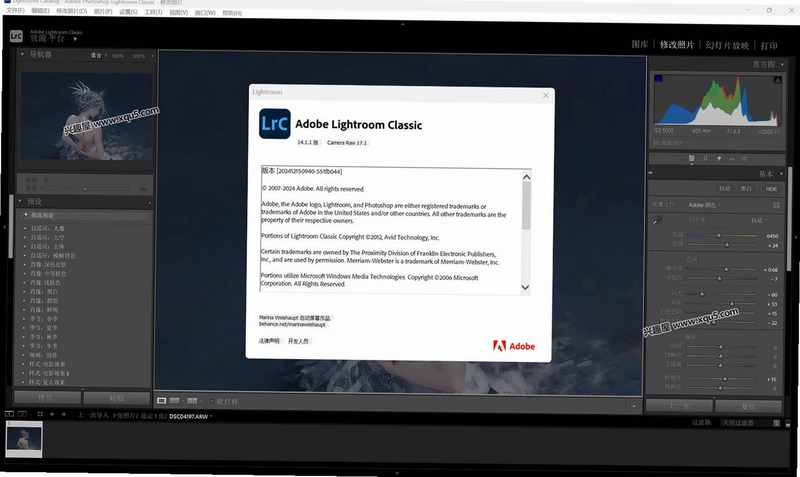Click the preset amount slider in left panel

85,189
